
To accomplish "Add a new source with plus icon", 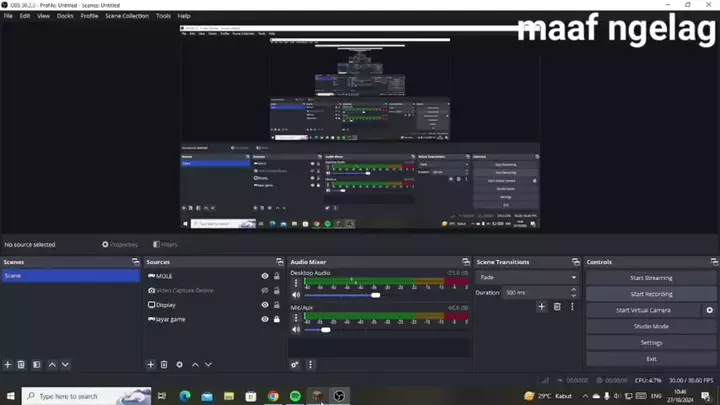I will pos(151,365).
